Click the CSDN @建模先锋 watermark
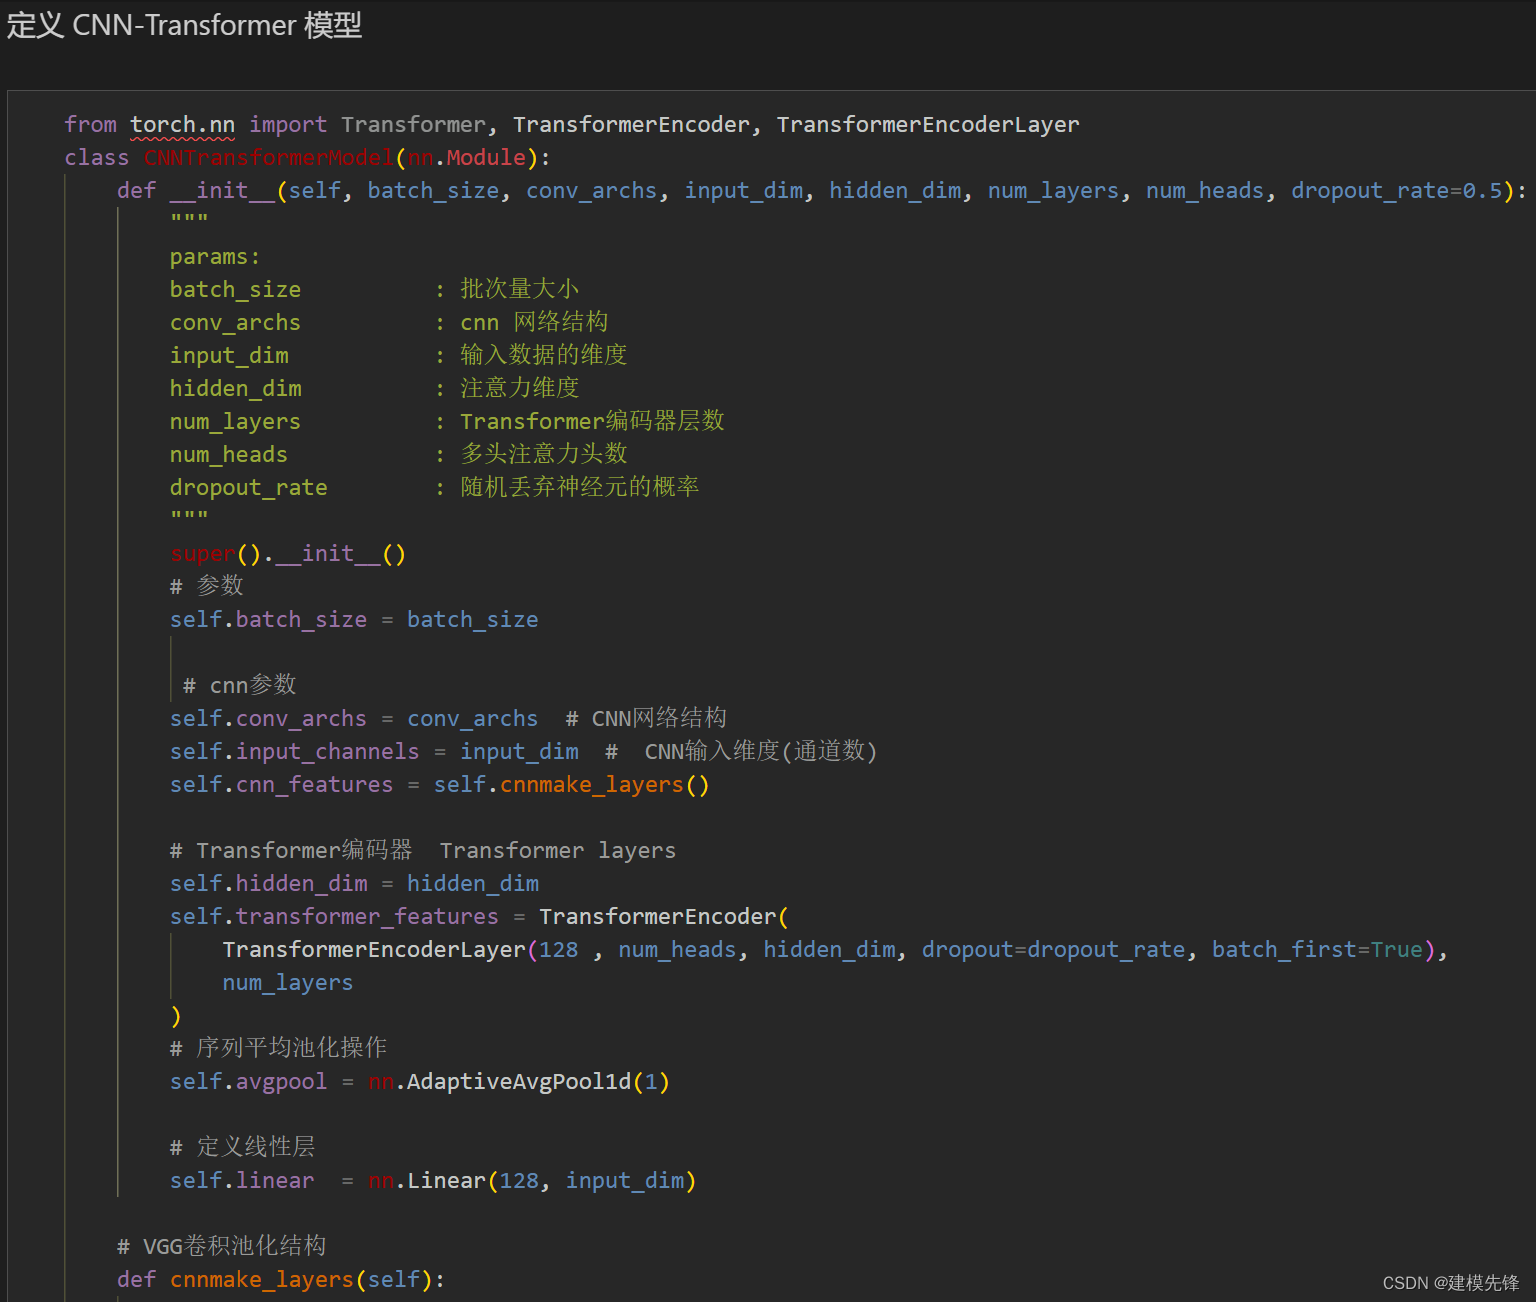 point(1450,1283)
